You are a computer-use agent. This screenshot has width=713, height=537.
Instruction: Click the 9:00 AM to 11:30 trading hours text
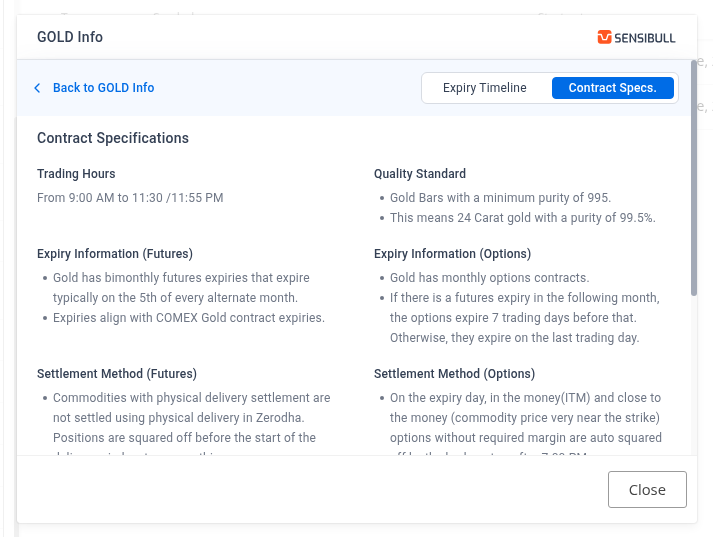coord(130,198)
